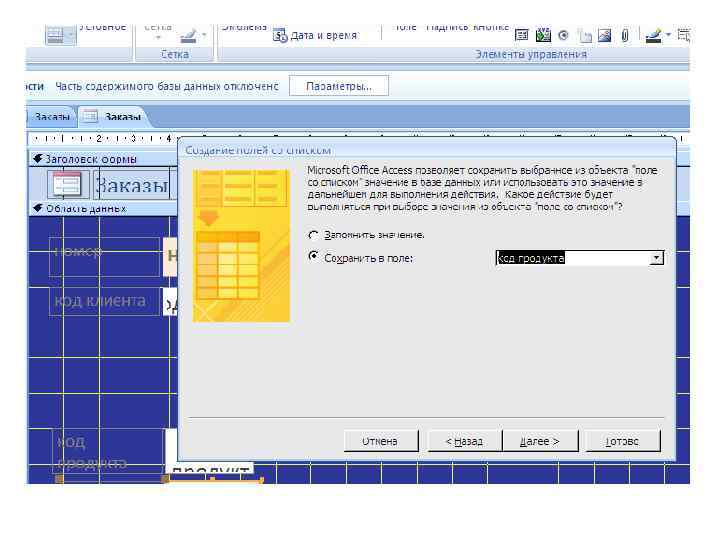Select the Attachment paperclip control icon
720x540 pixels.
625,35
